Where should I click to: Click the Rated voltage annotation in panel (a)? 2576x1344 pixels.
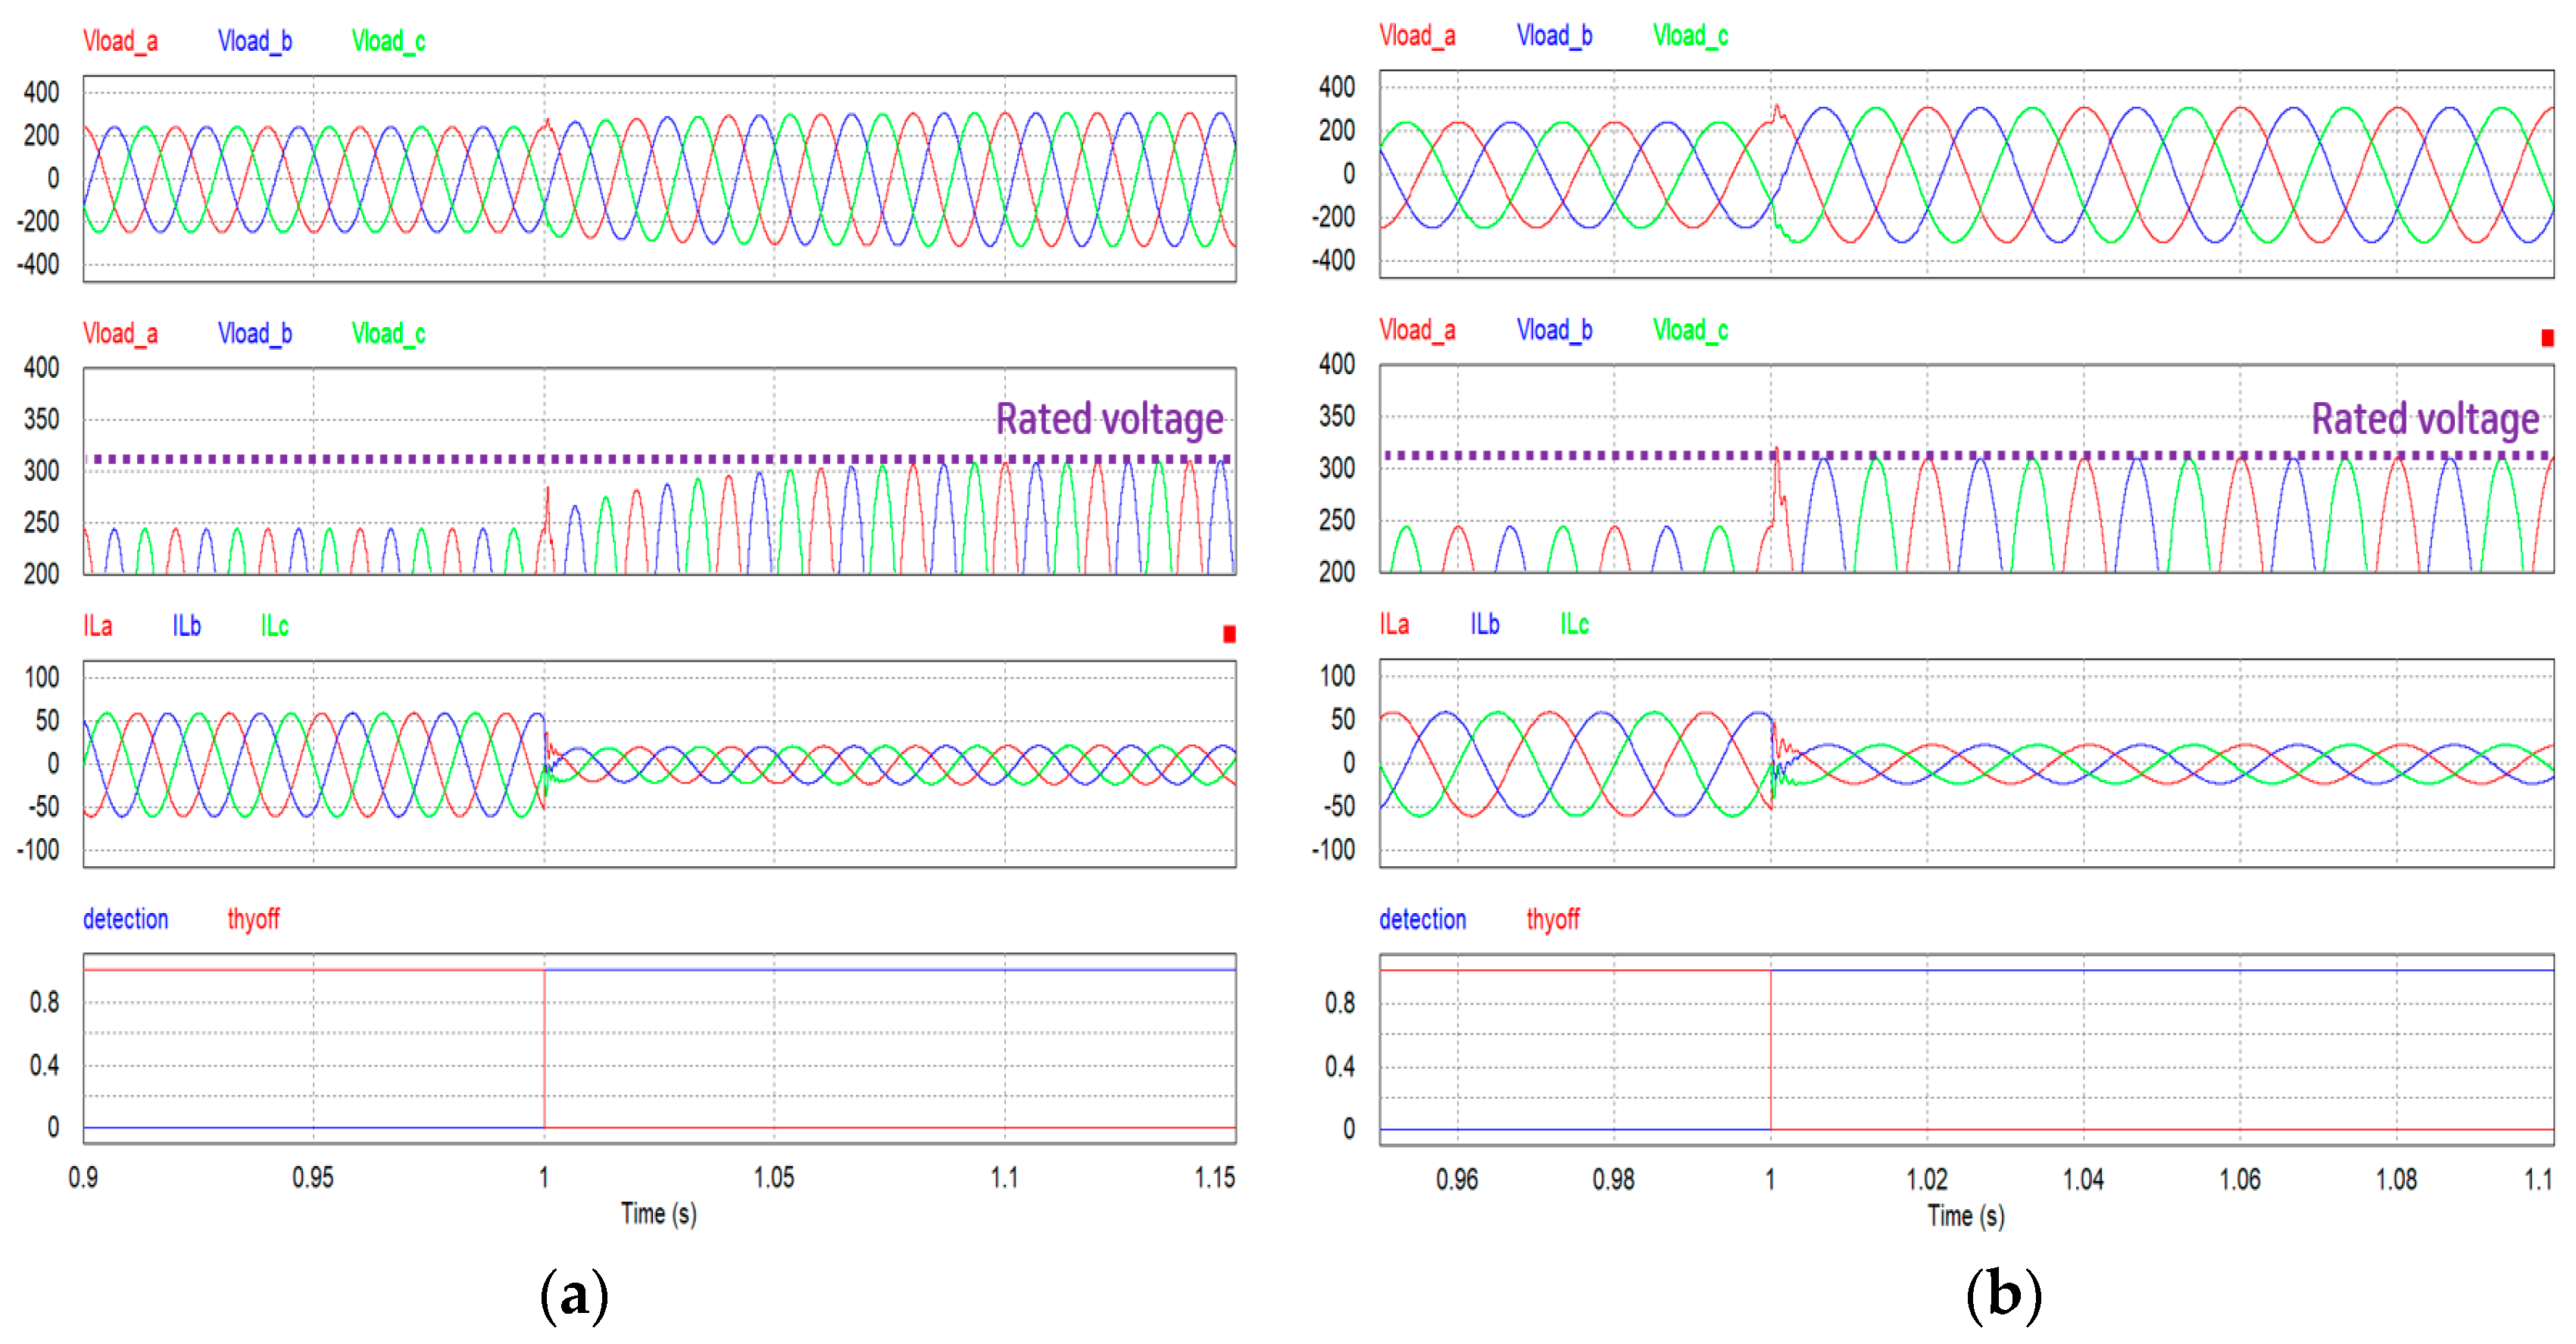(1109, 419)
